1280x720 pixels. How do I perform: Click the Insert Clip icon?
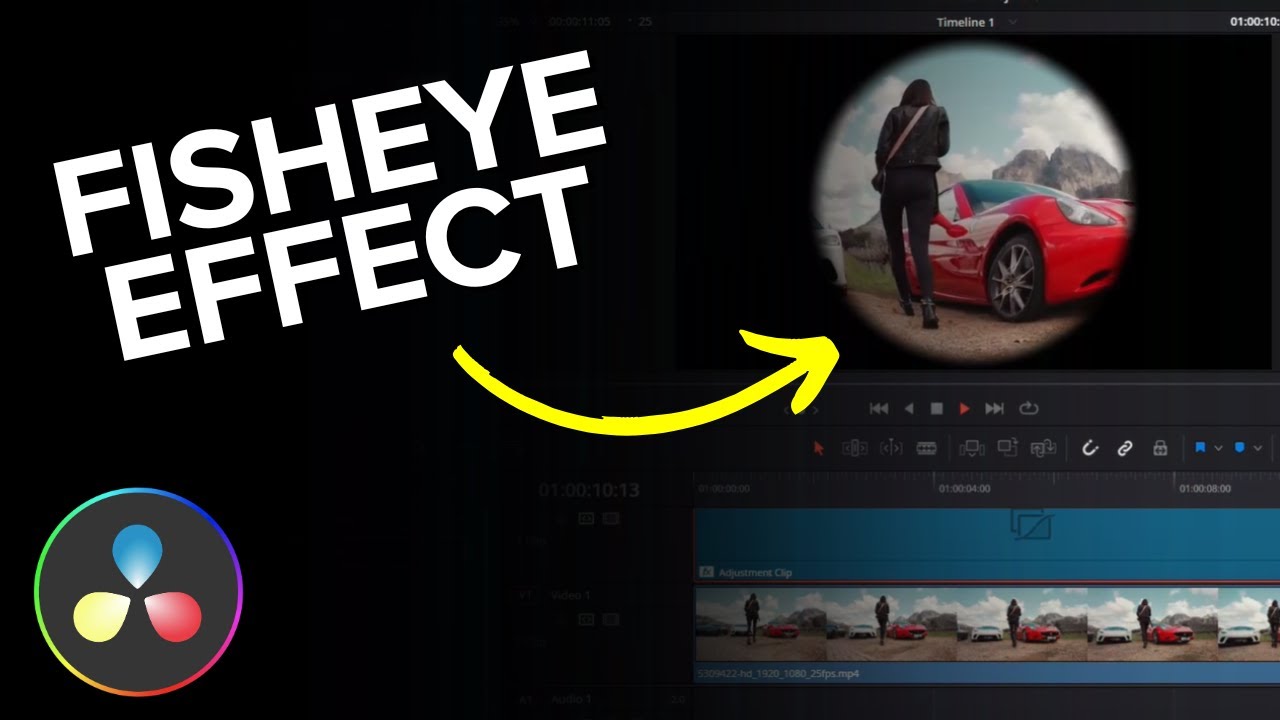click(x=971, y=449)
